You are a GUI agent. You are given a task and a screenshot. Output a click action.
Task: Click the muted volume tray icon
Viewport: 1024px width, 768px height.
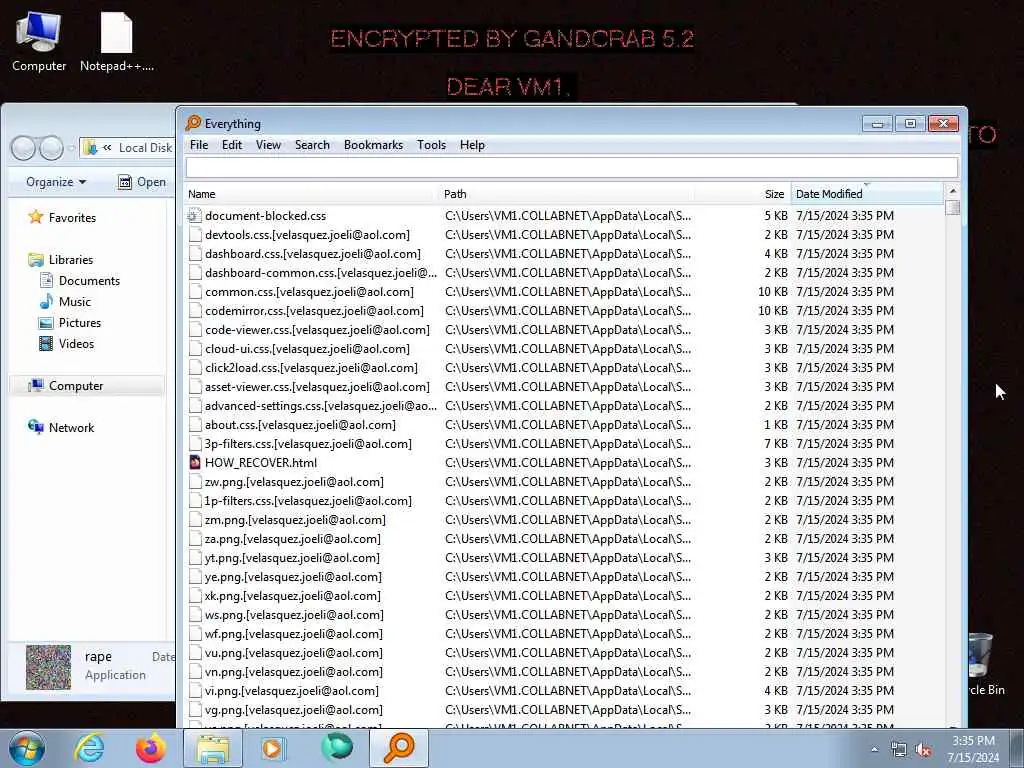(923, 750)
